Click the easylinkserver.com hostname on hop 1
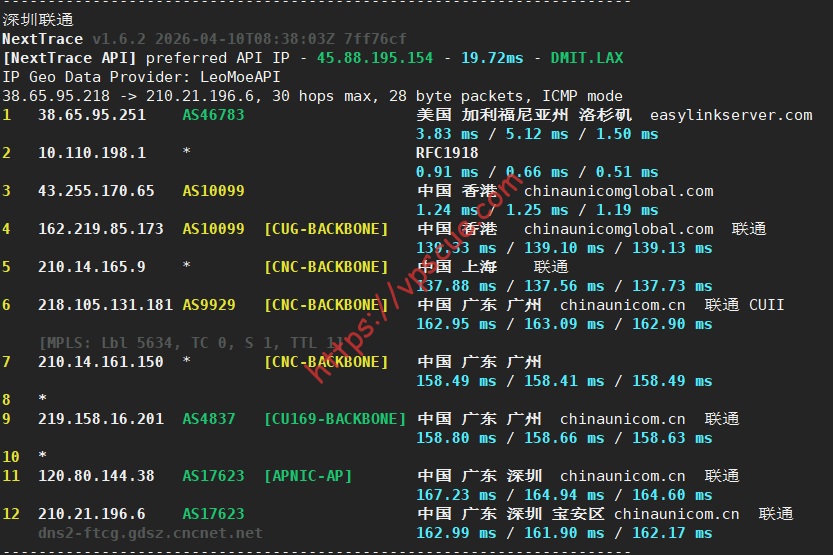 pyautogui.click(x=731, y=115)
